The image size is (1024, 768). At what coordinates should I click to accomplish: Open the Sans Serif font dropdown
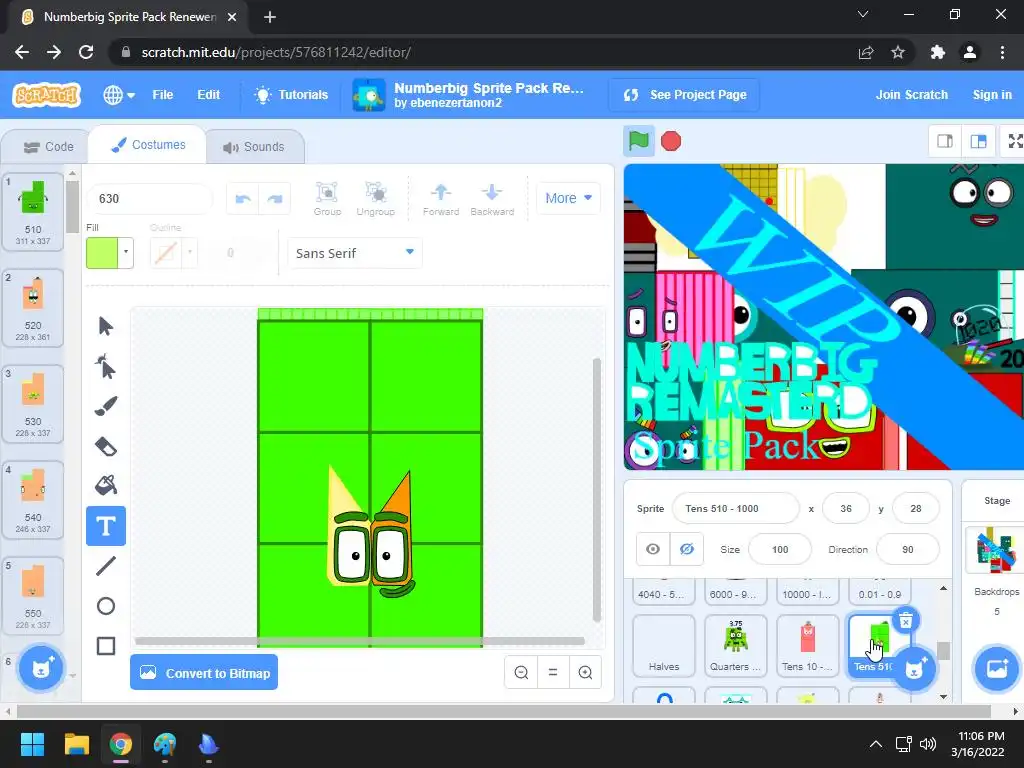click(355, 253)
